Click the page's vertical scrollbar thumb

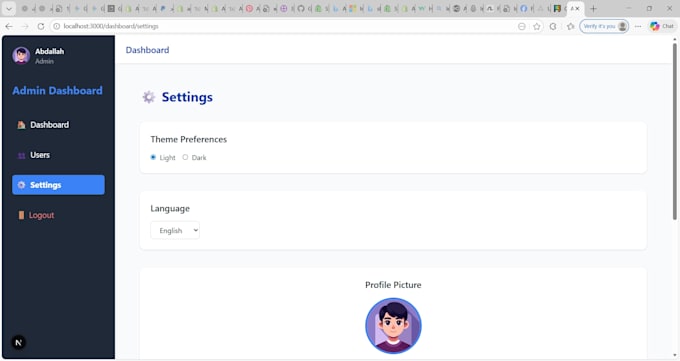tap(675, 130)
